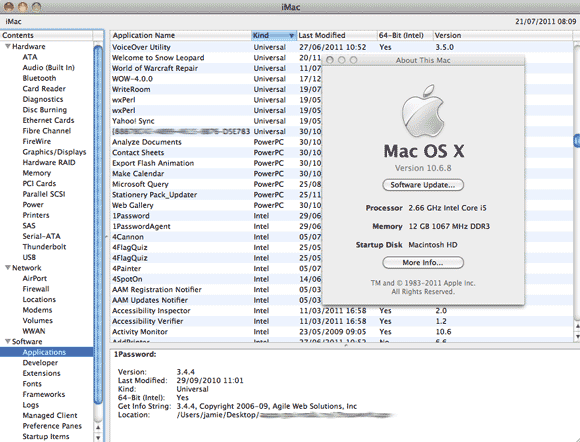Select Extensions under Software
Screen dimensions: 580x442
point(41,373)
